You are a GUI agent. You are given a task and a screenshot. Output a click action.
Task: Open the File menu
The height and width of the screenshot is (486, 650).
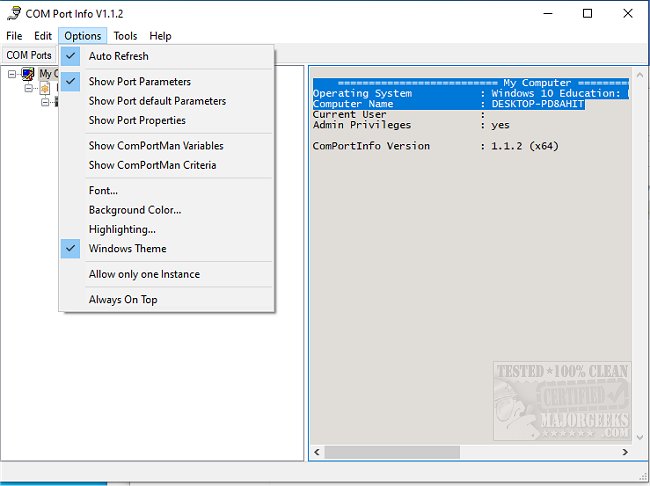click(x=14, y=36)
